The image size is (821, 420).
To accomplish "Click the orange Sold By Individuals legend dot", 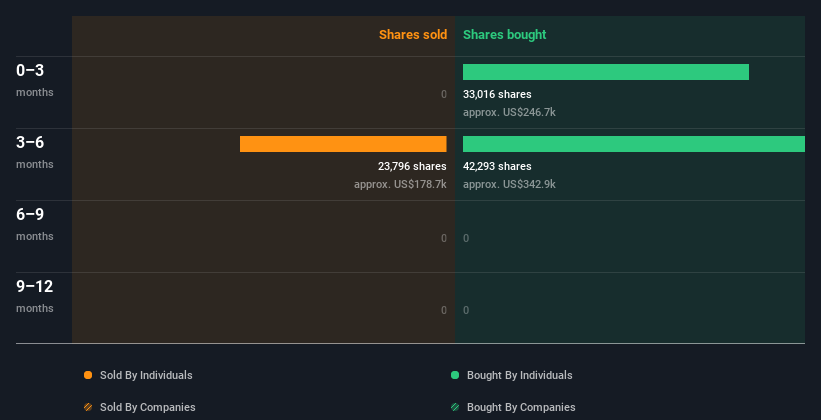I will (88, 375).
